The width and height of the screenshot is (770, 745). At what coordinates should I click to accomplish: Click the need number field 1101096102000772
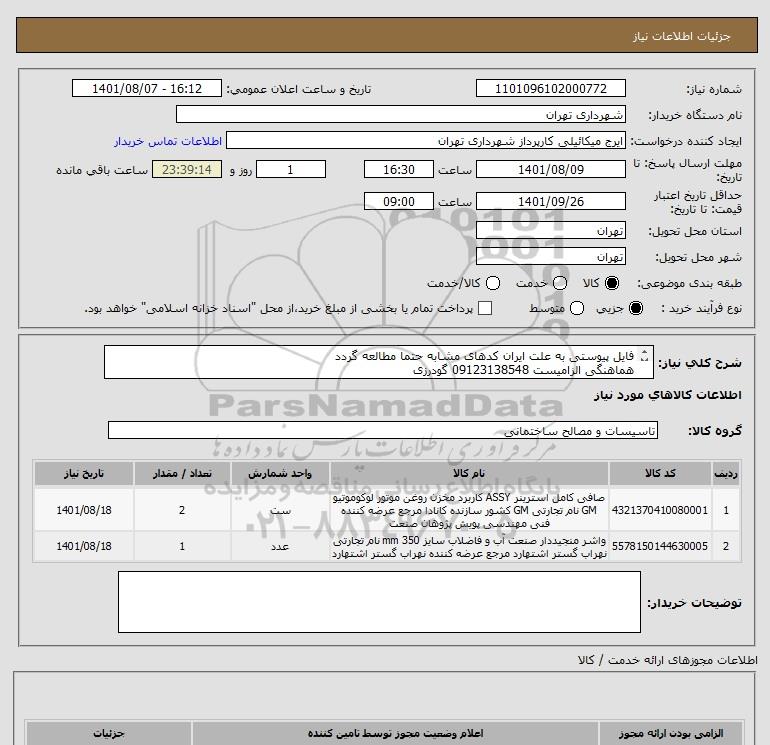click(x=550, y=88)
